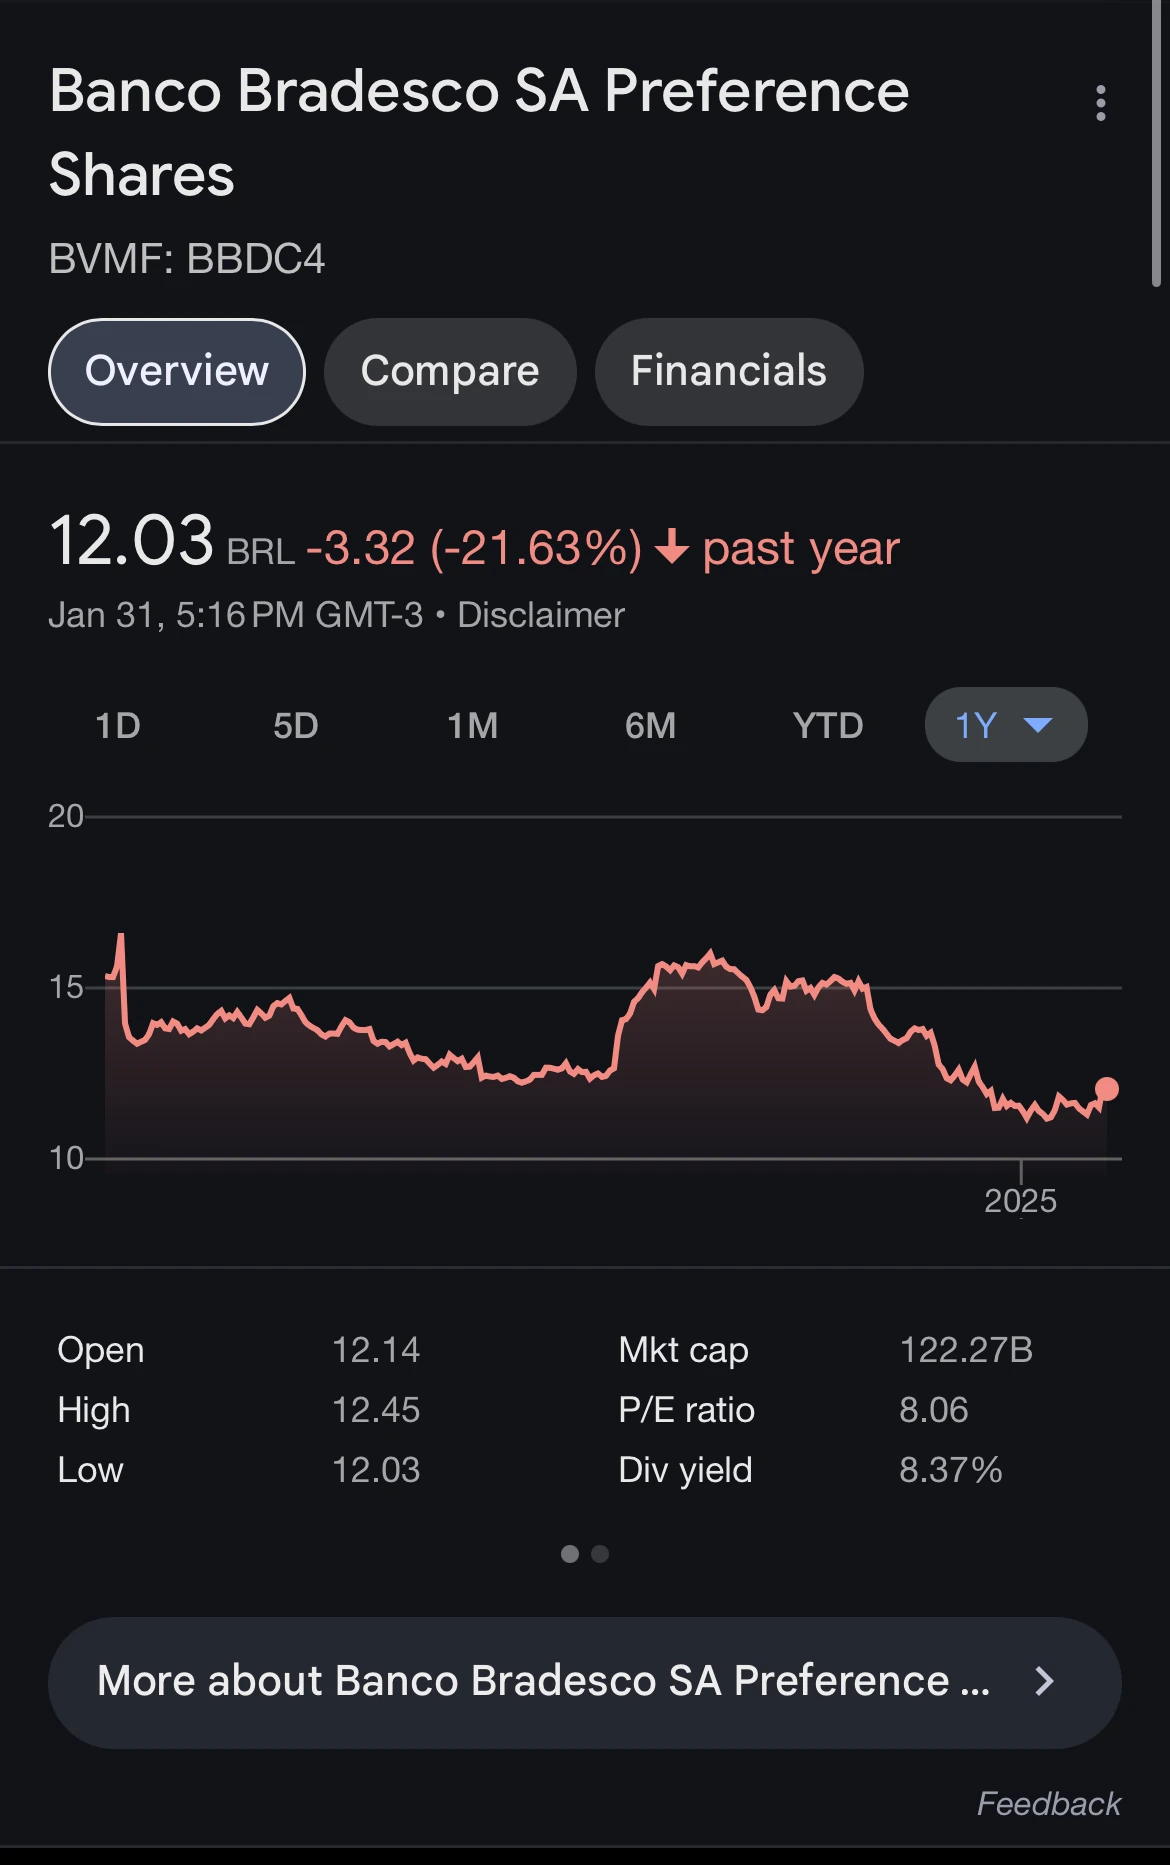Select the 1D time range

click(x=118, y=725)
